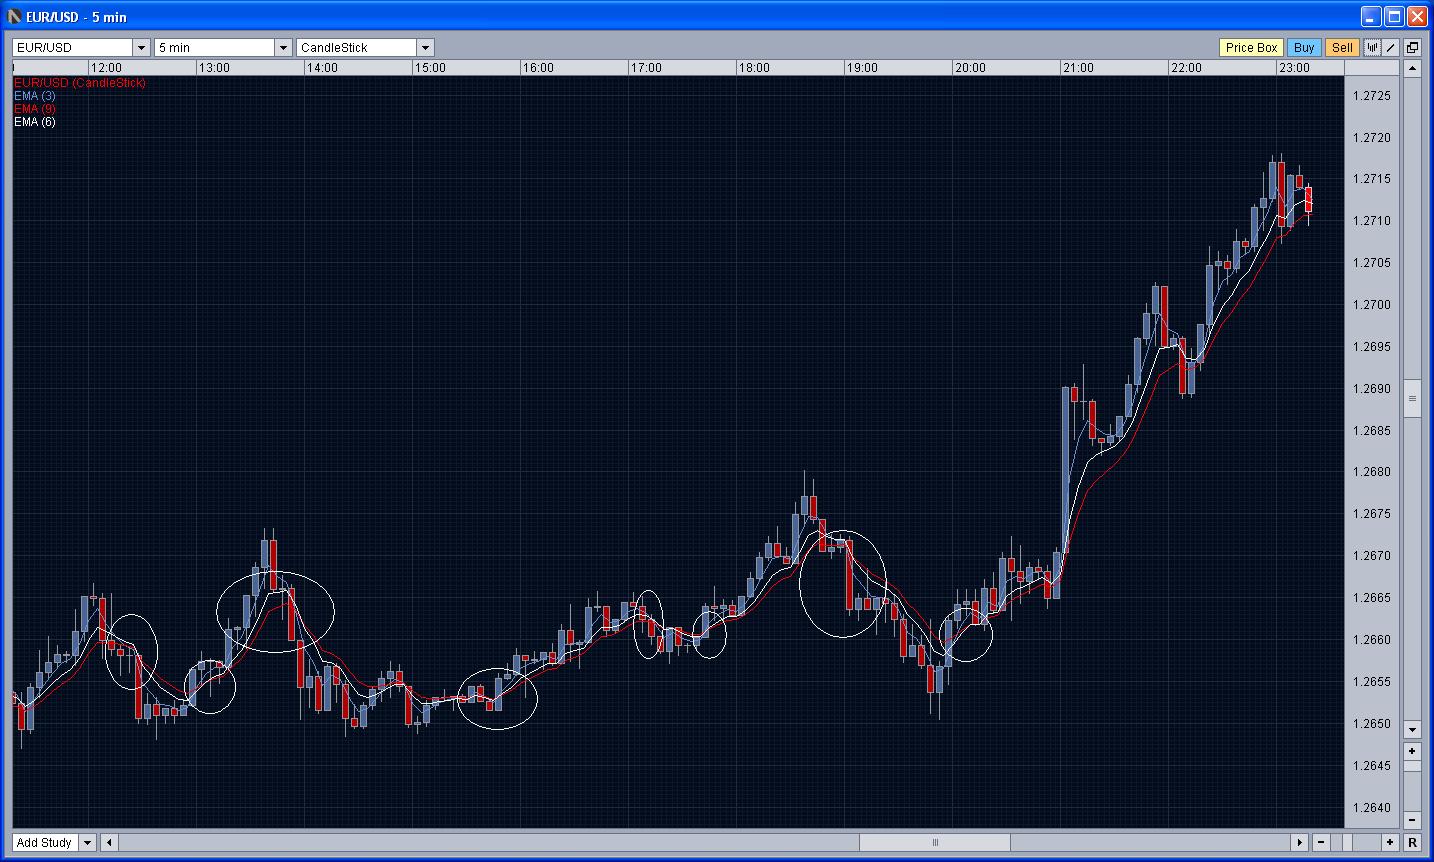Open the 5 min timeframe dropdown arrow
The width and height of the screenshot is (1434, 862).
coord(283,48)
